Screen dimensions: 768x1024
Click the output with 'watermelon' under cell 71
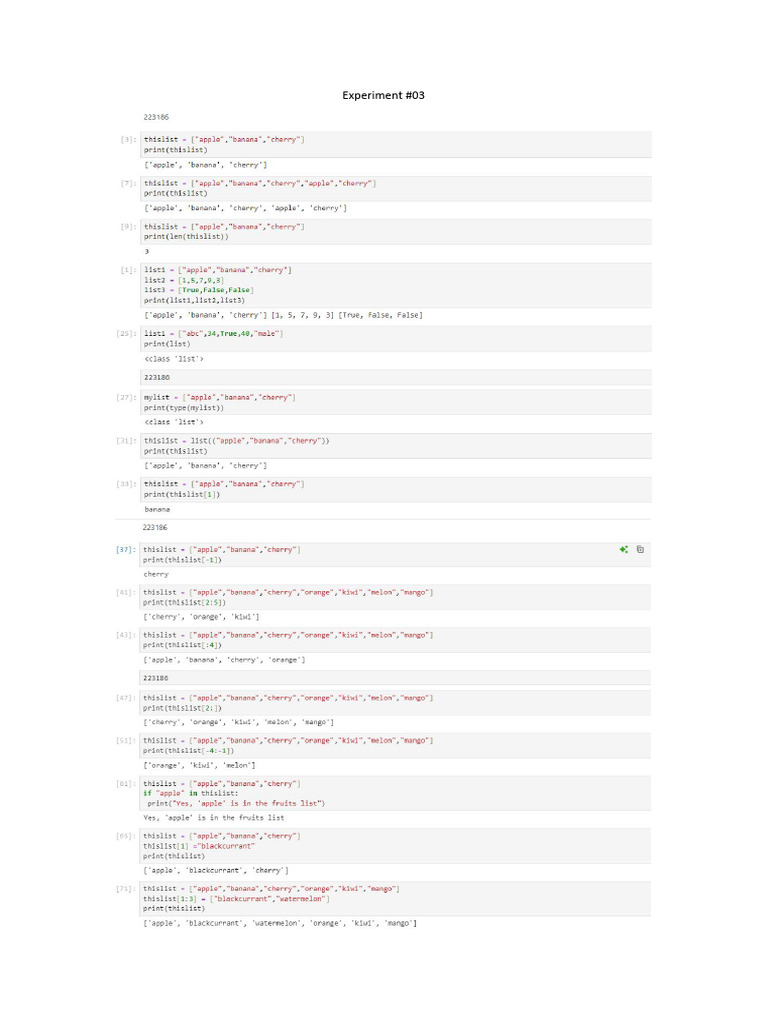click(280, 923)
